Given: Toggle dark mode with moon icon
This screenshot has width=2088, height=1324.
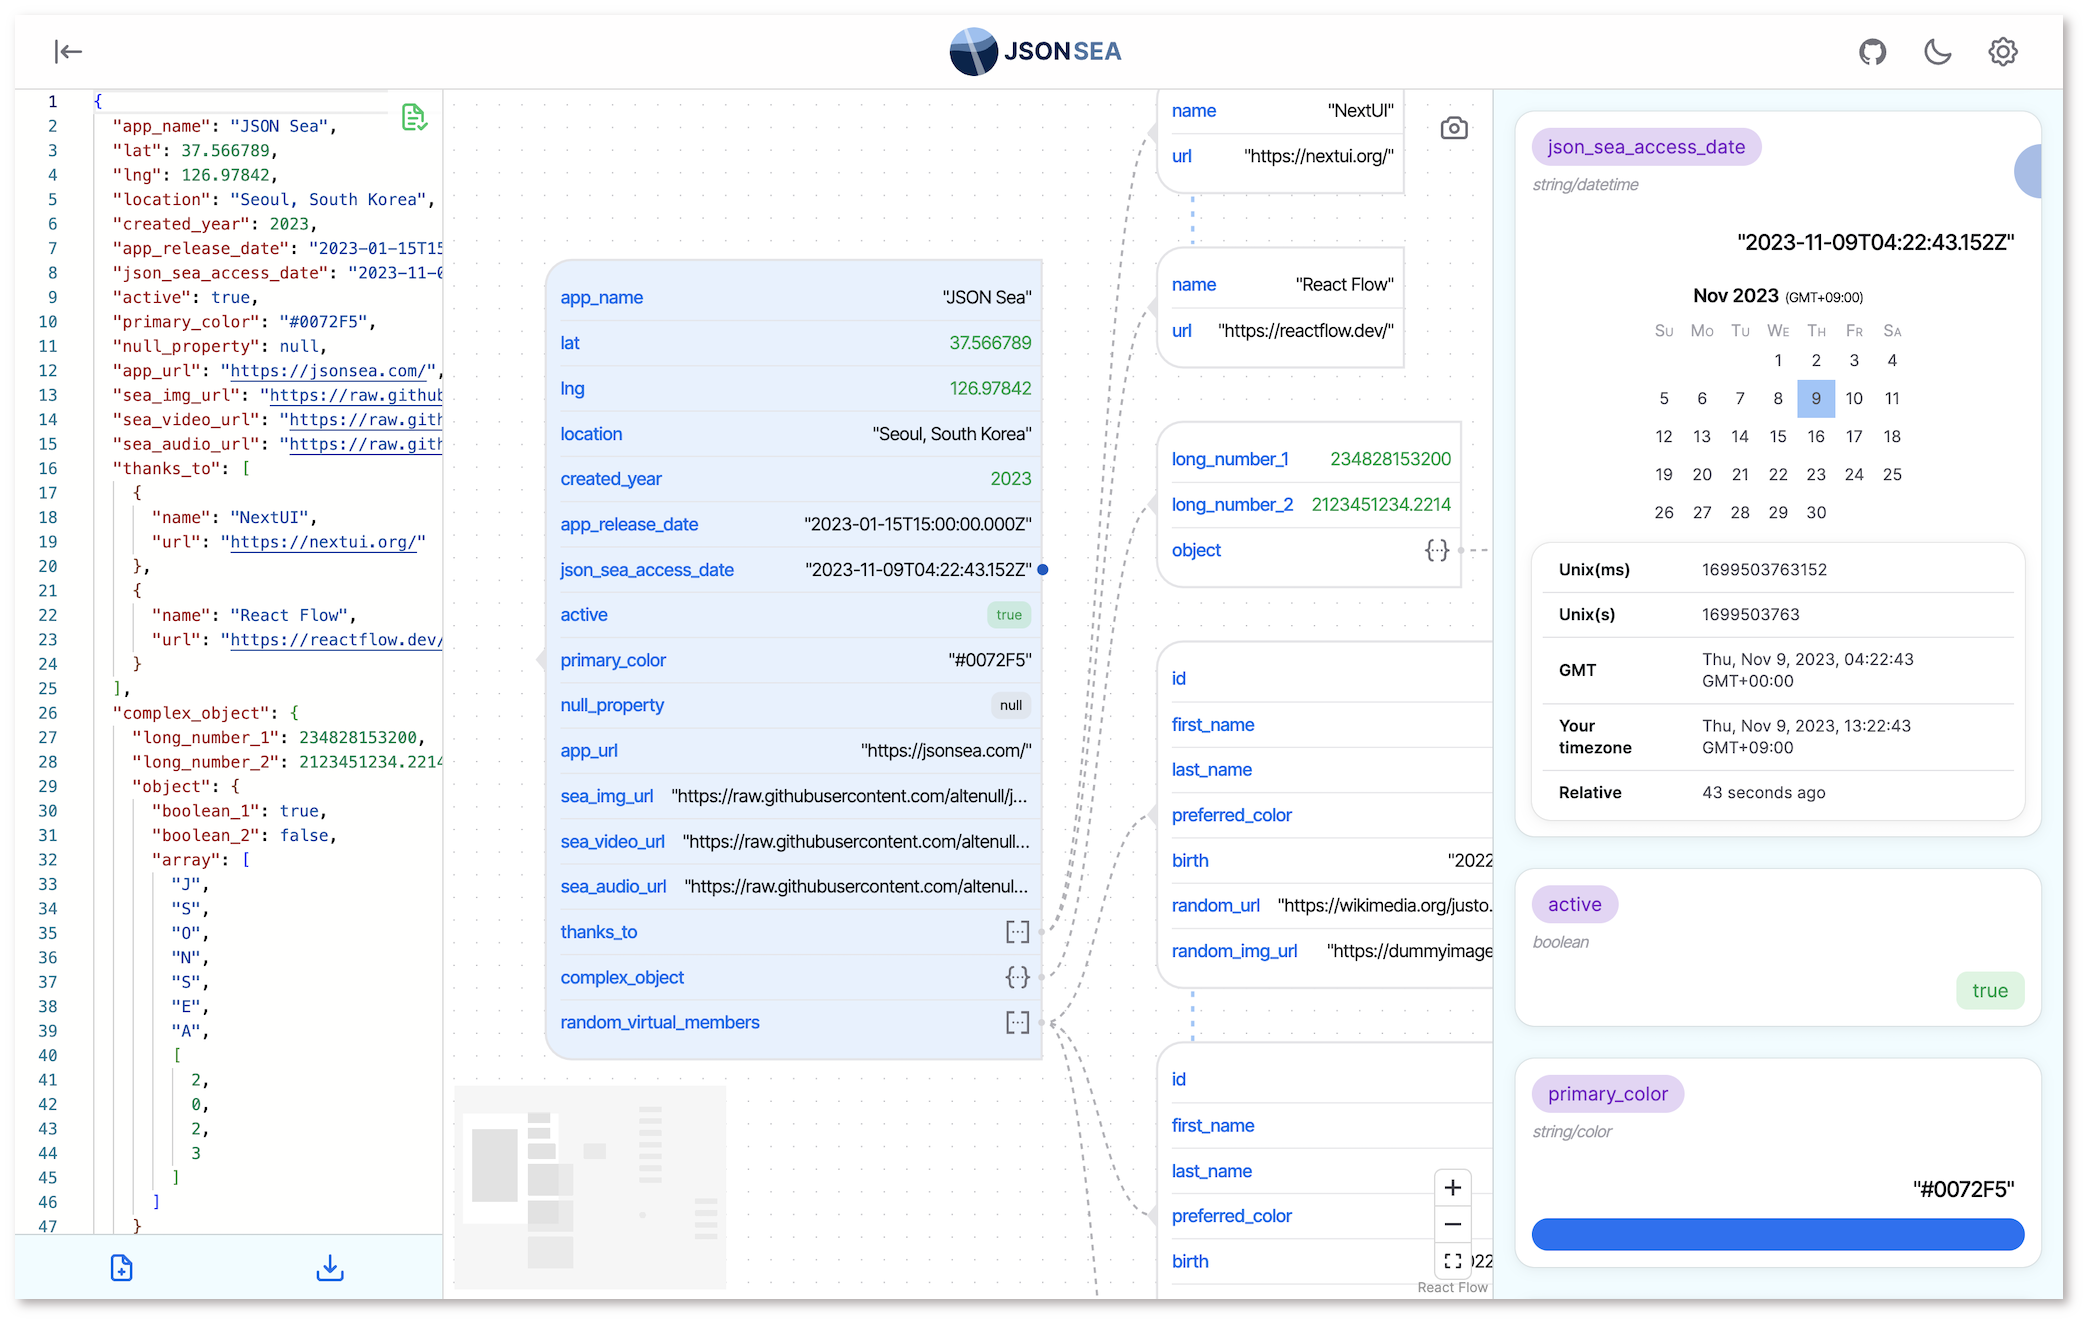Looking at the screenshot, I should pyautogui.click(x=1937, y=52).
